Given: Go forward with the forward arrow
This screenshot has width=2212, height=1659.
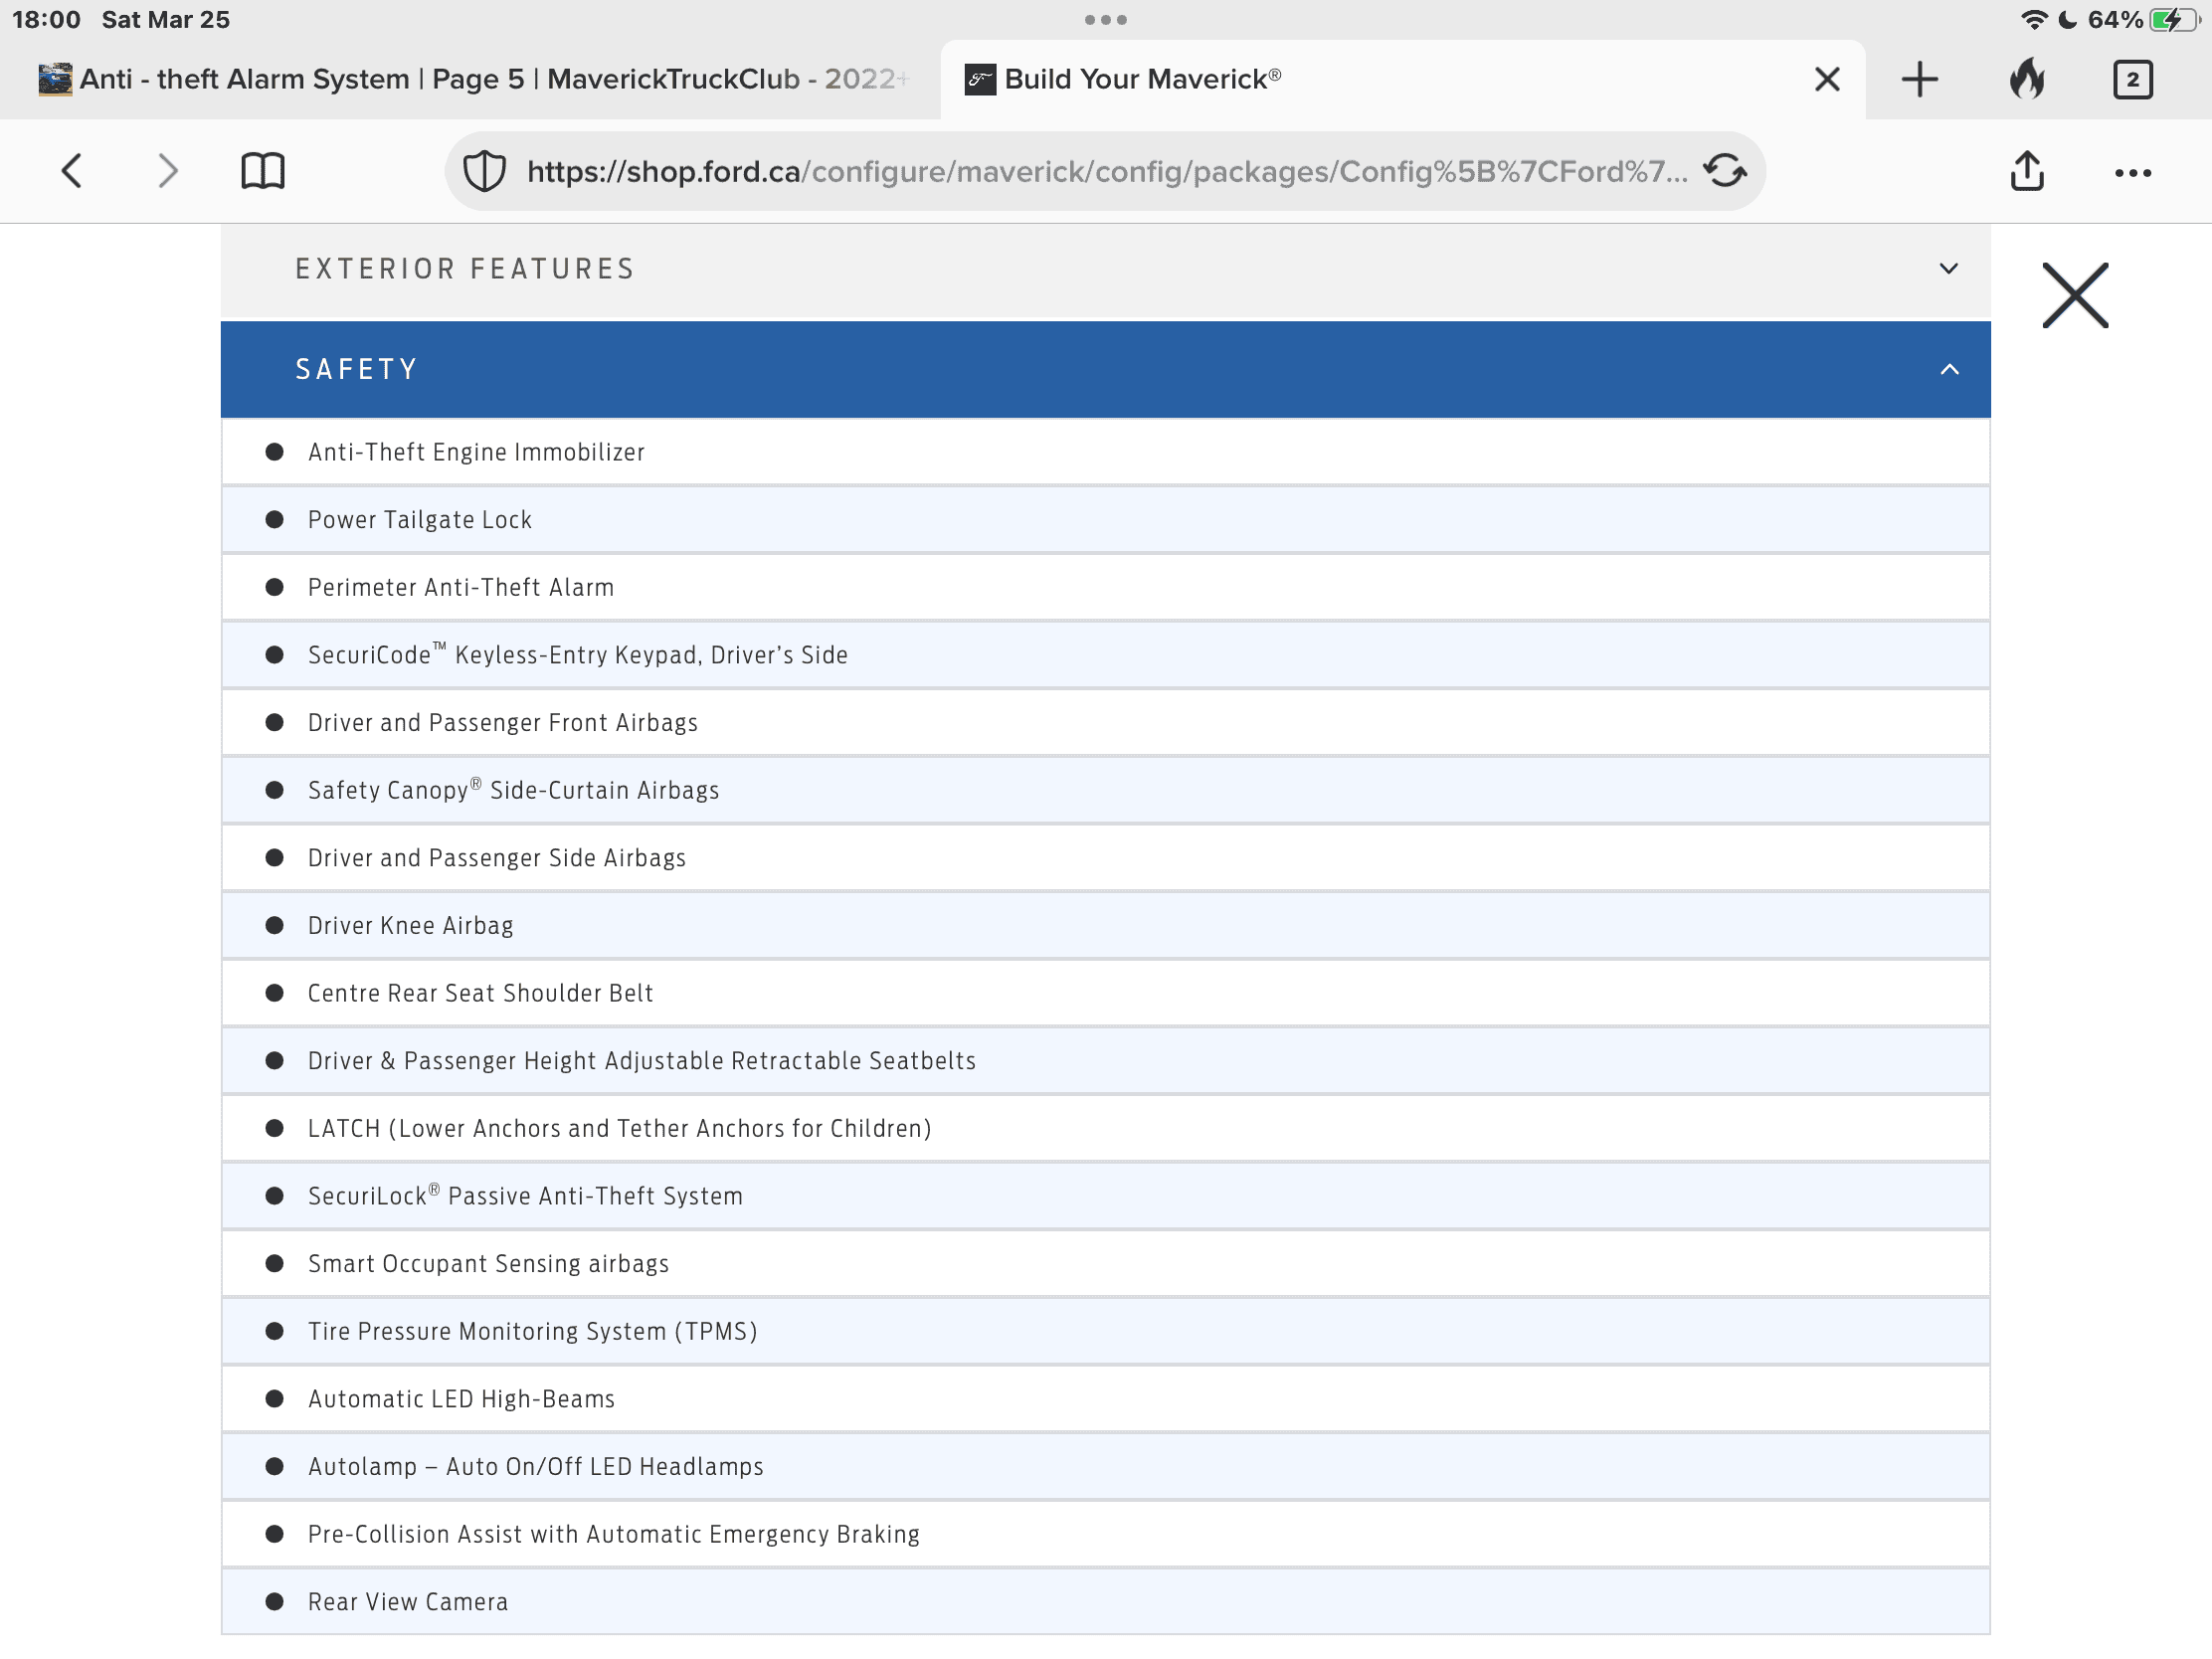Looking at the screenshot, I should coord(168,171).
